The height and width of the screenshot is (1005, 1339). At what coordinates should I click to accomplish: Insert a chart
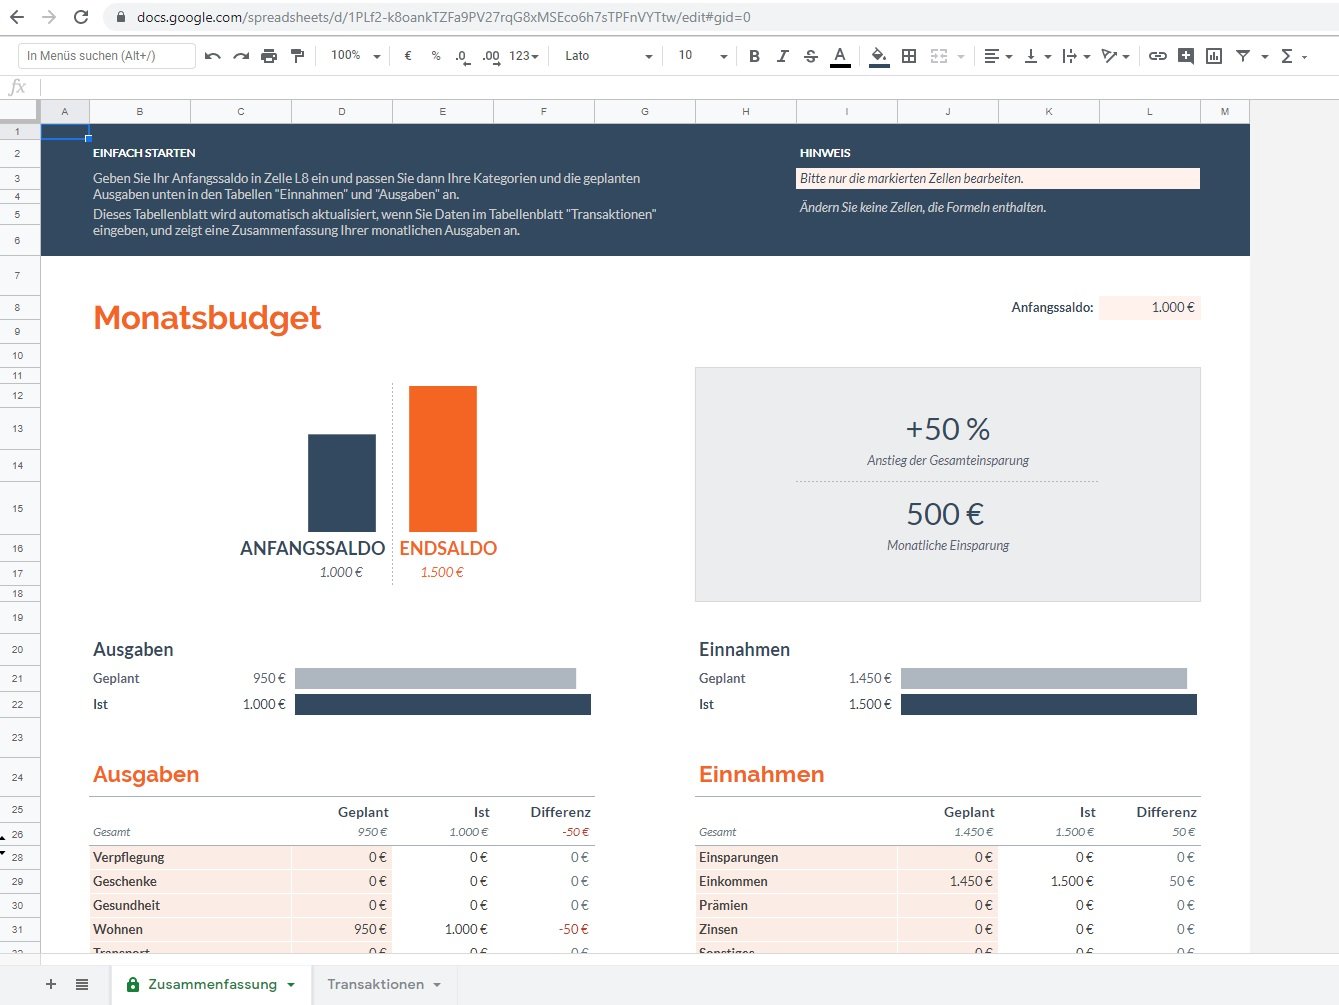pyautogui.click(x=1214, y=56)
